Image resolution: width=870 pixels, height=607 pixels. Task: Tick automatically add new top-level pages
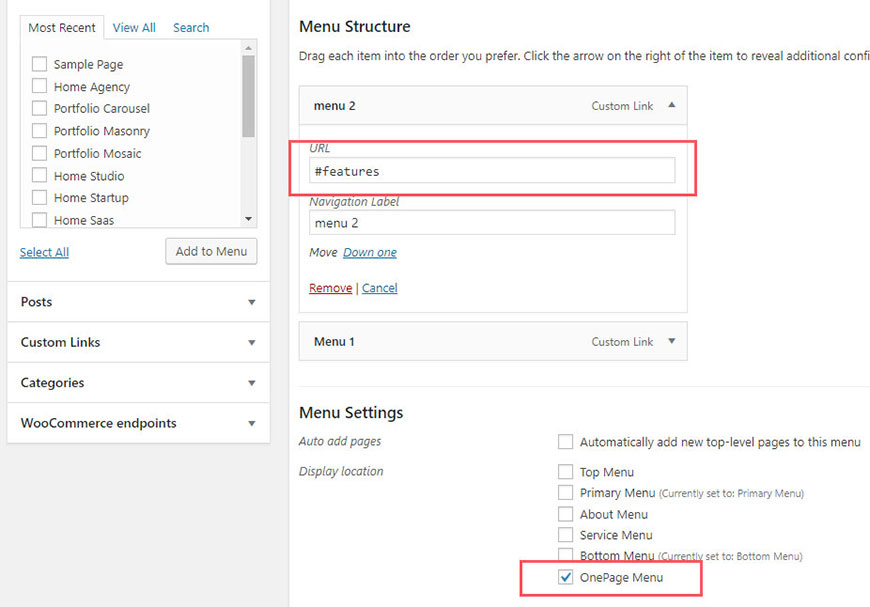[565, 442]
